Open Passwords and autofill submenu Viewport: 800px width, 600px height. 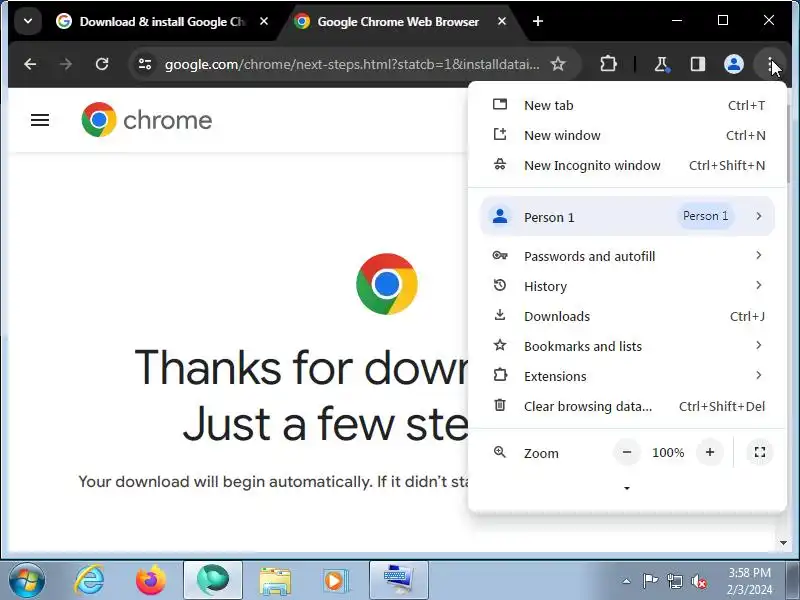click(628, 256)
